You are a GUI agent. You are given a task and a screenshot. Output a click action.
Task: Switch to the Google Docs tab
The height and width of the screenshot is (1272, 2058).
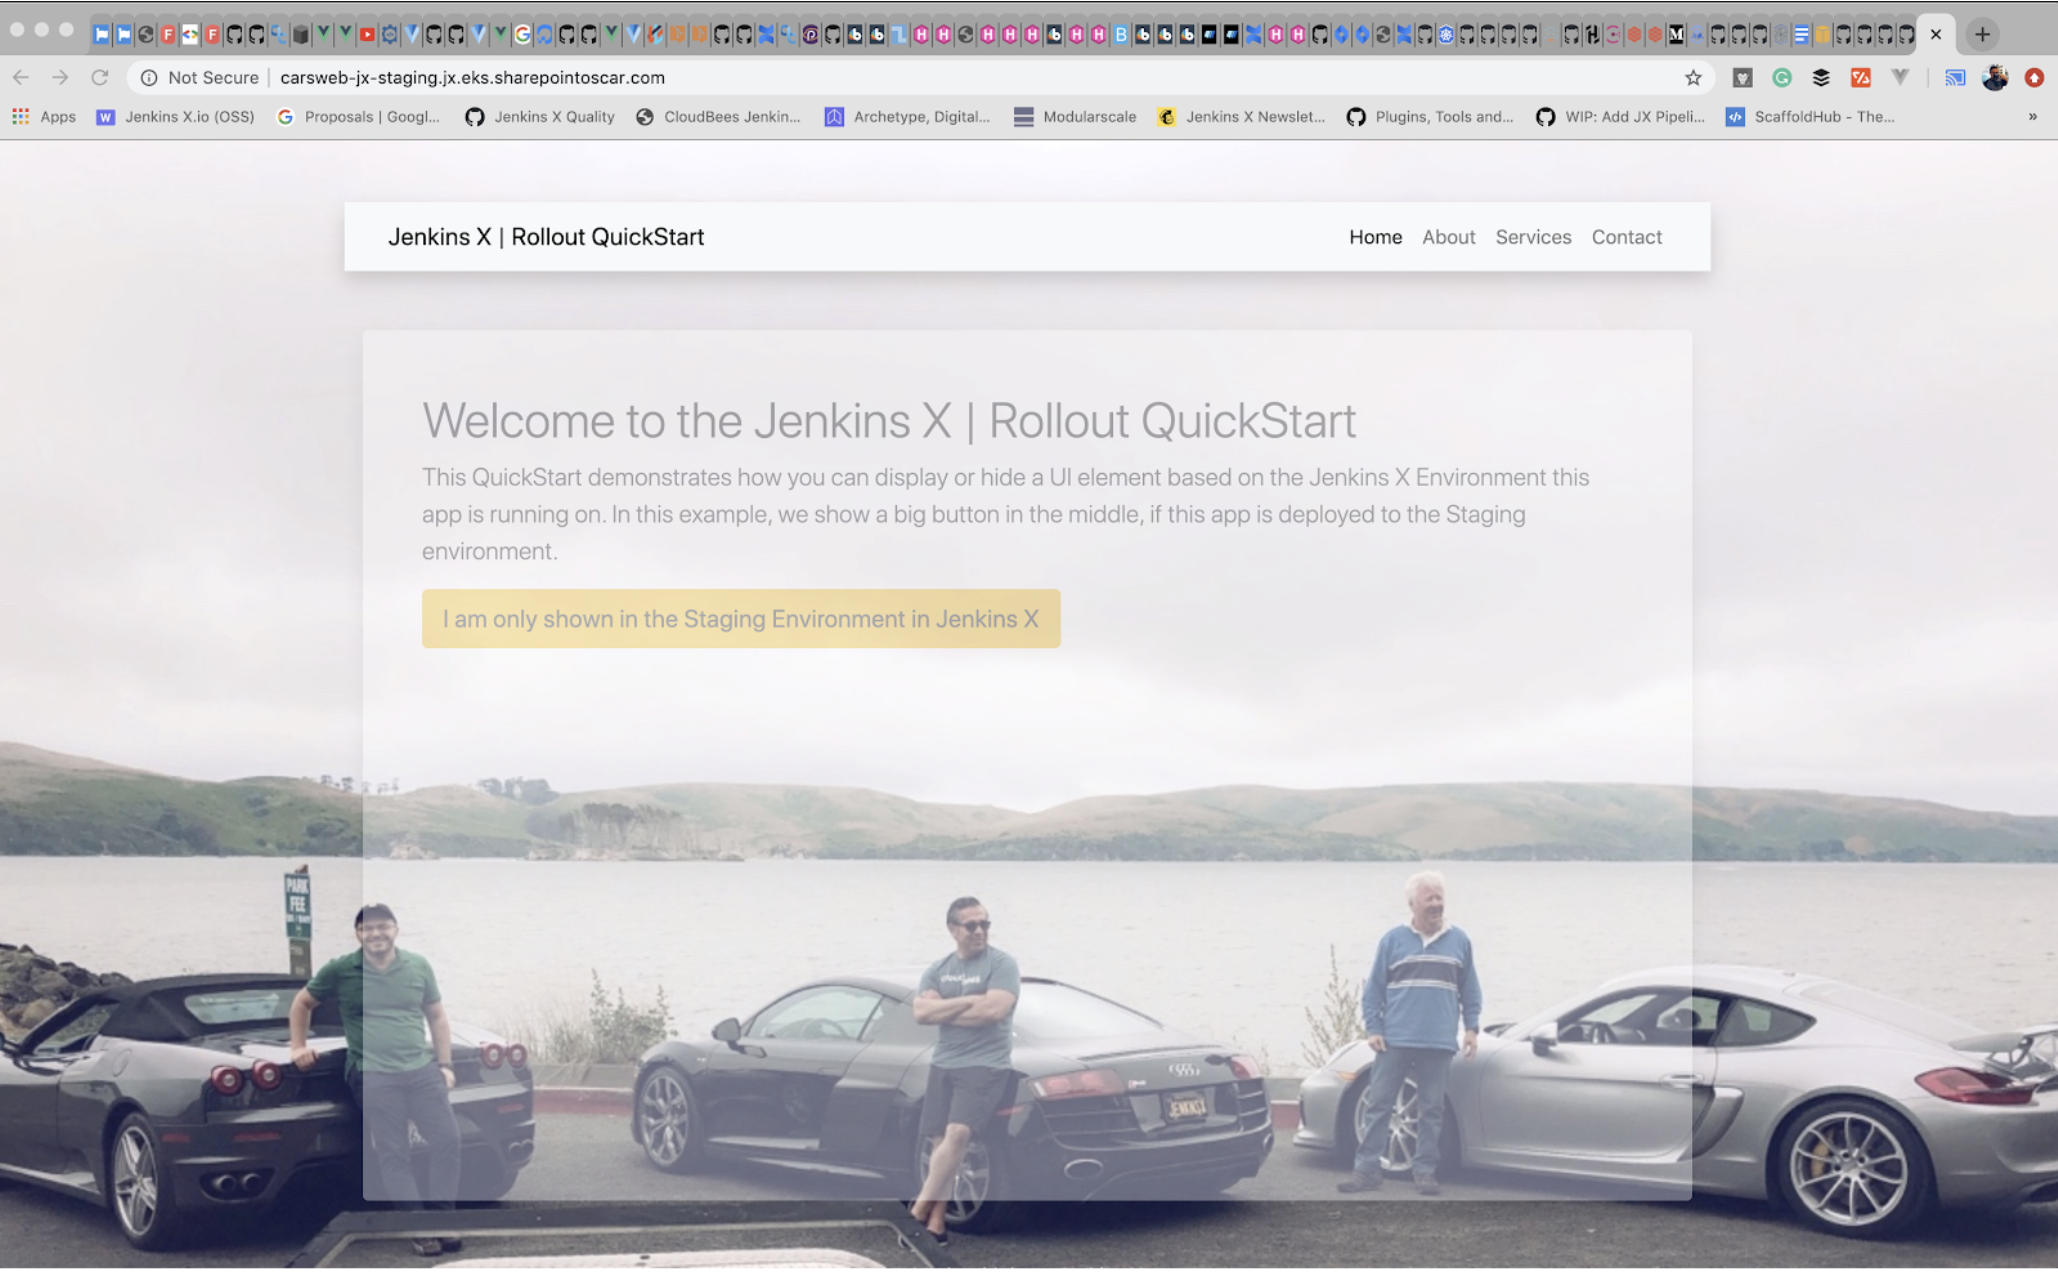[x=1801, y=35]
